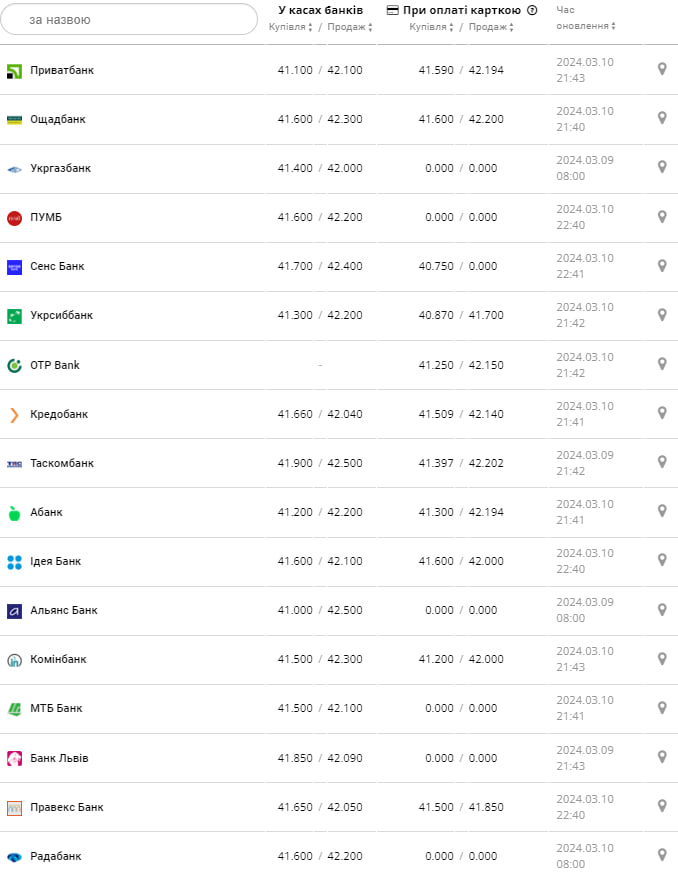
Task: Click location pin for Правекс Банк
Action: click(661, 806)
